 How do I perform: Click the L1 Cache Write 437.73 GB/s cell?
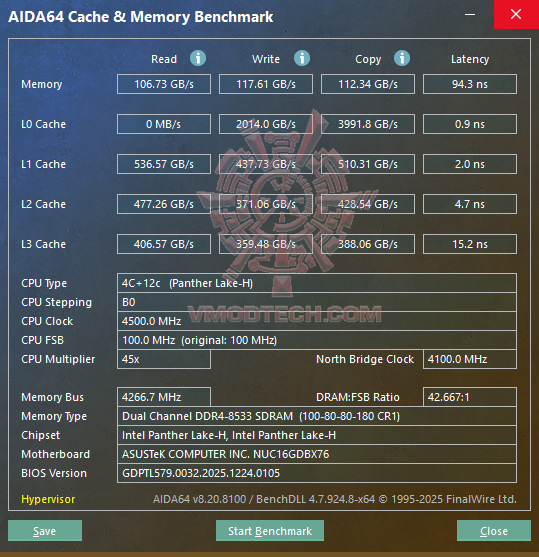[x=266, y=164]
